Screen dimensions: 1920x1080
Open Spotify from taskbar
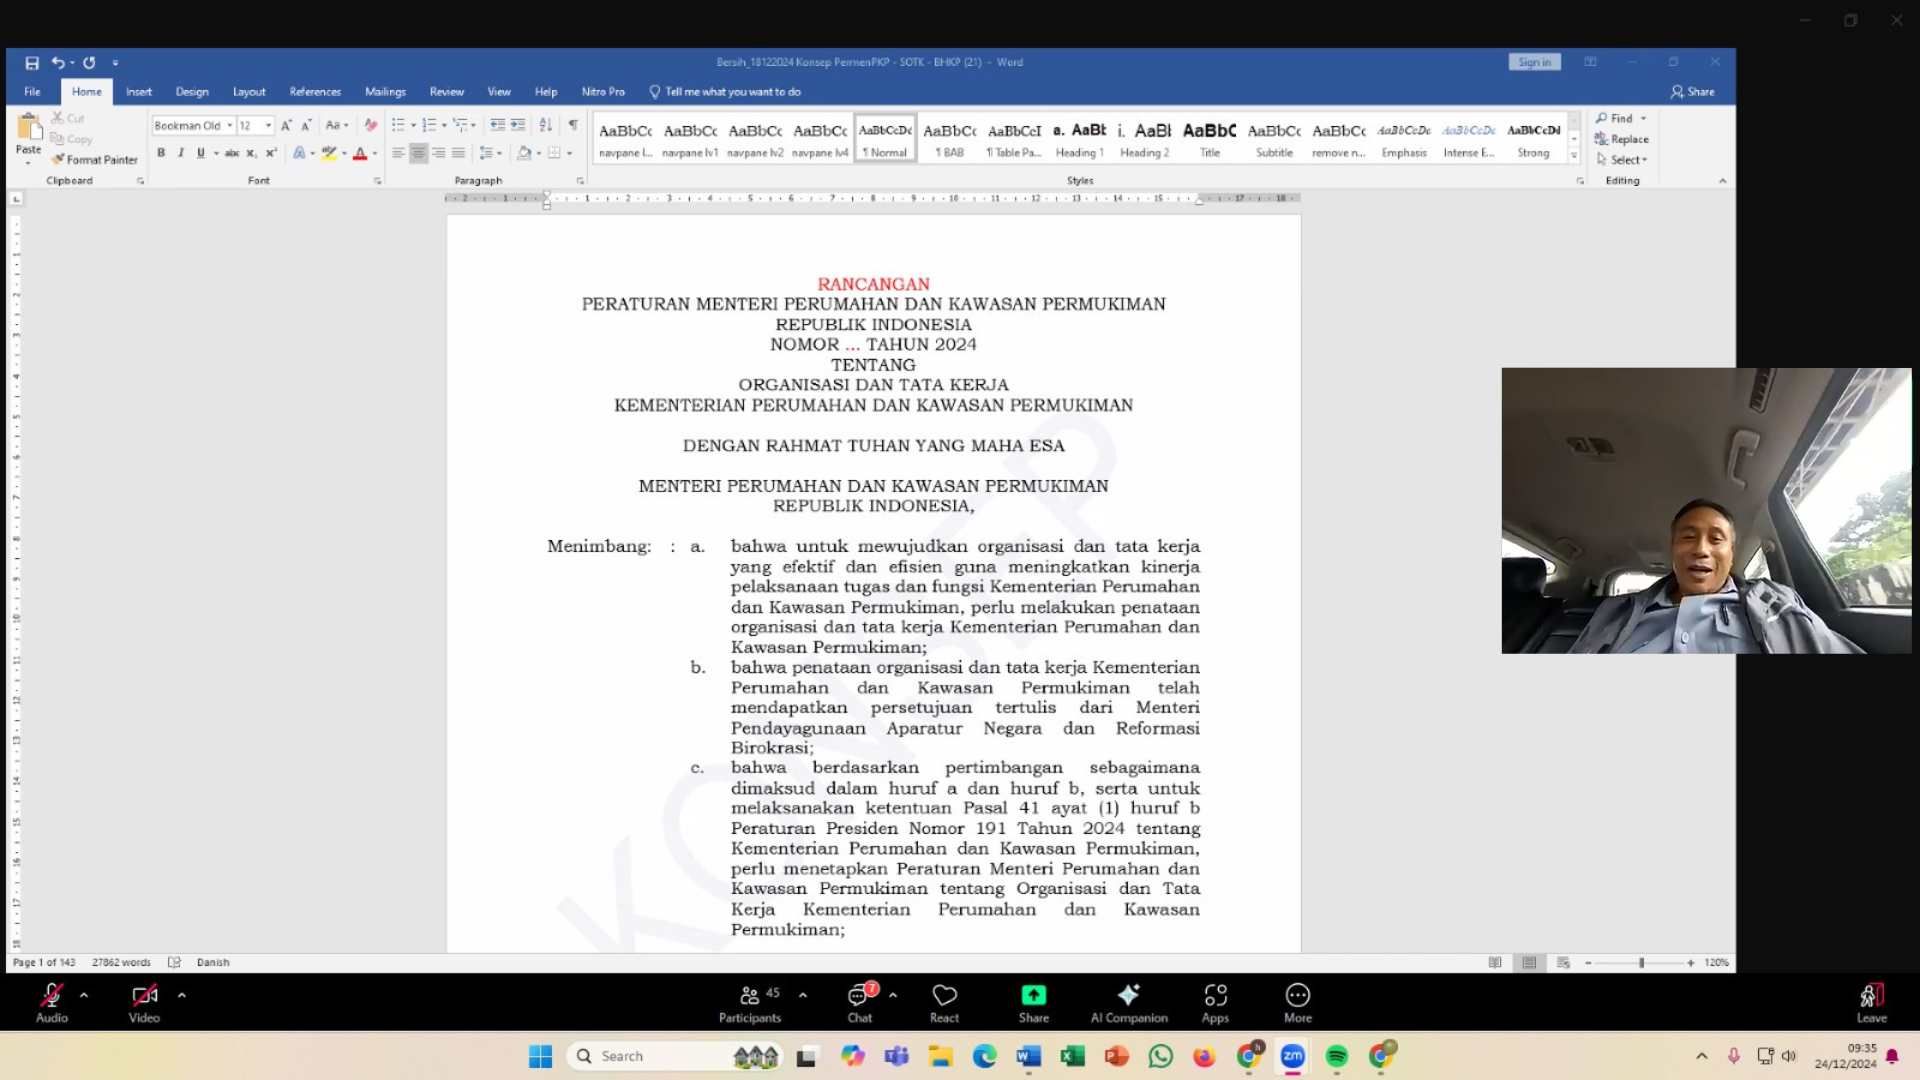click(1337, 1056)
